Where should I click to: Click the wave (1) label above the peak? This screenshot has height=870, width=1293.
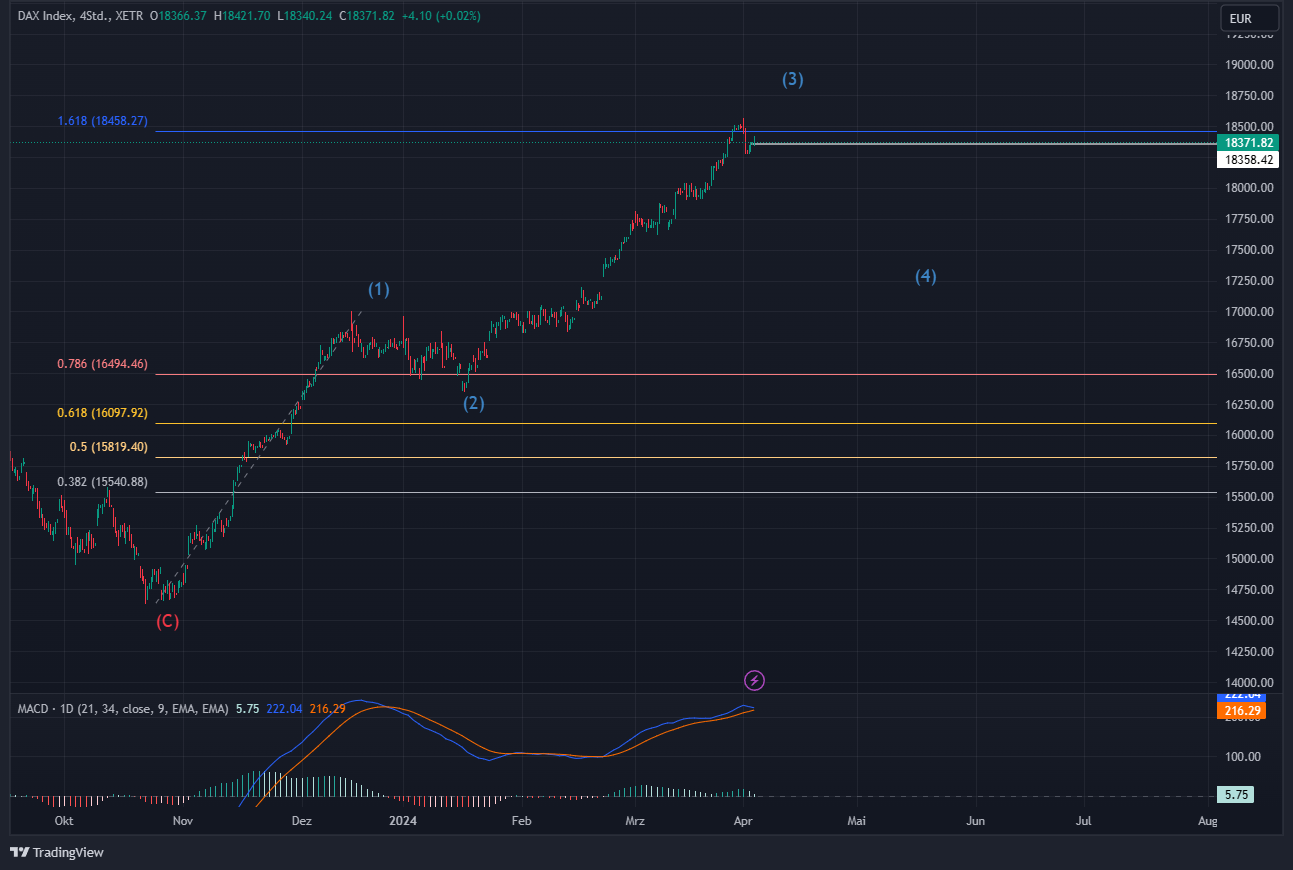[379, 289]
